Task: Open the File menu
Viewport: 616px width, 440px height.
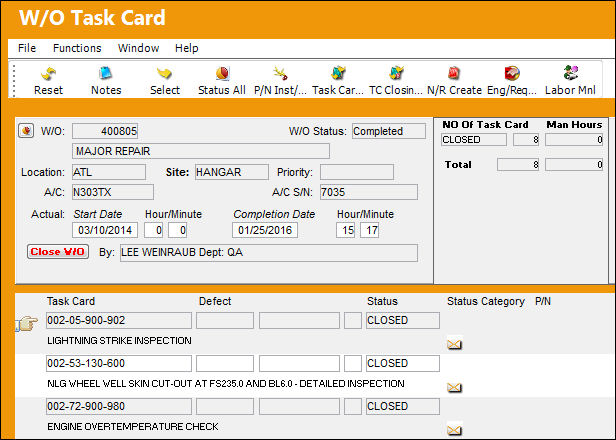Action: coord(27,48)
